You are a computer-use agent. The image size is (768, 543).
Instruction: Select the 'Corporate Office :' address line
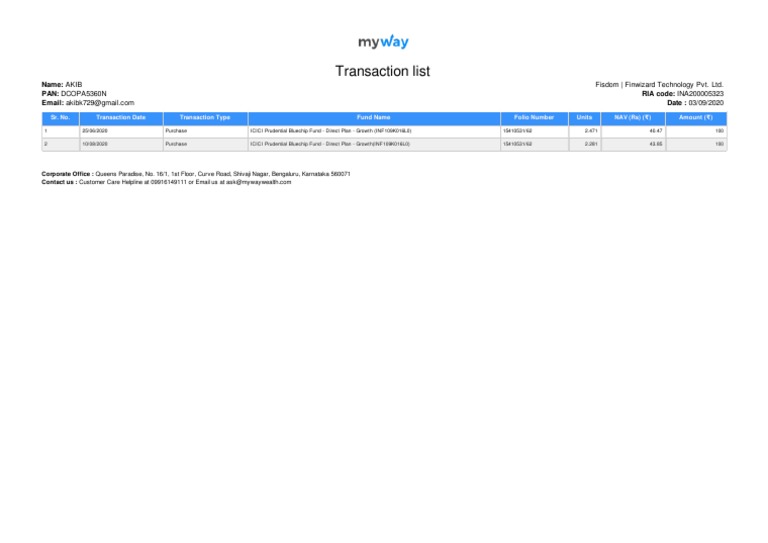[196, 174]
